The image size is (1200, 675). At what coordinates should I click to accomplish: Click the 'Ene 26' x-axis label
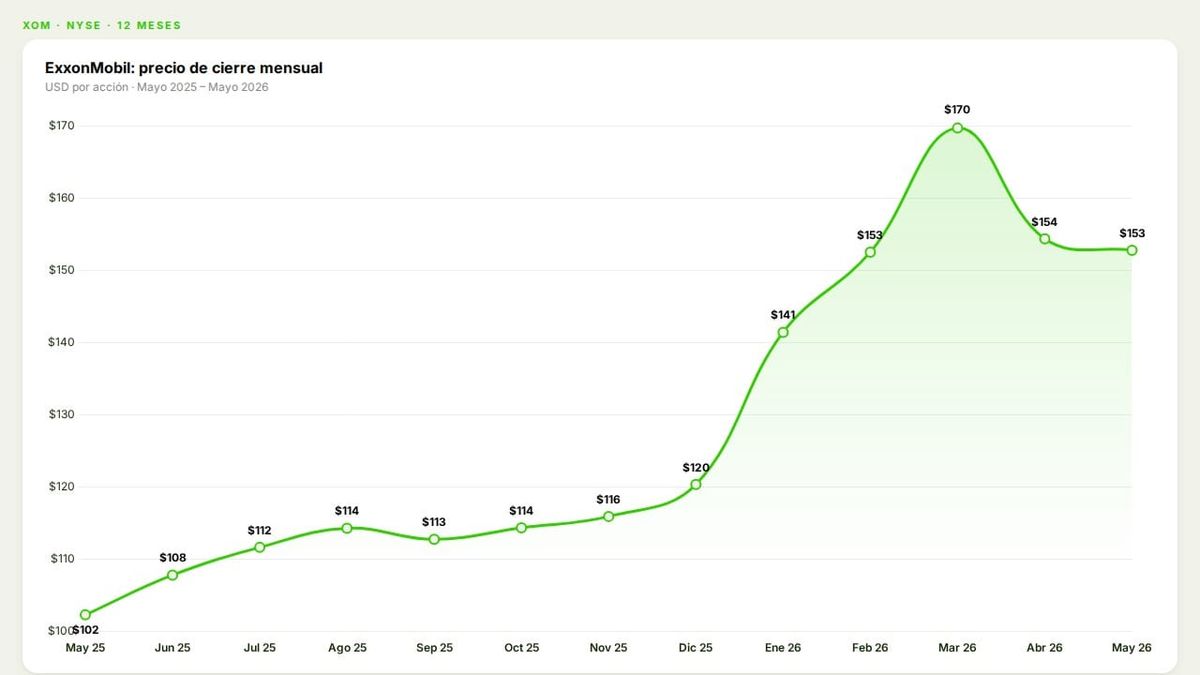point(783,648)
